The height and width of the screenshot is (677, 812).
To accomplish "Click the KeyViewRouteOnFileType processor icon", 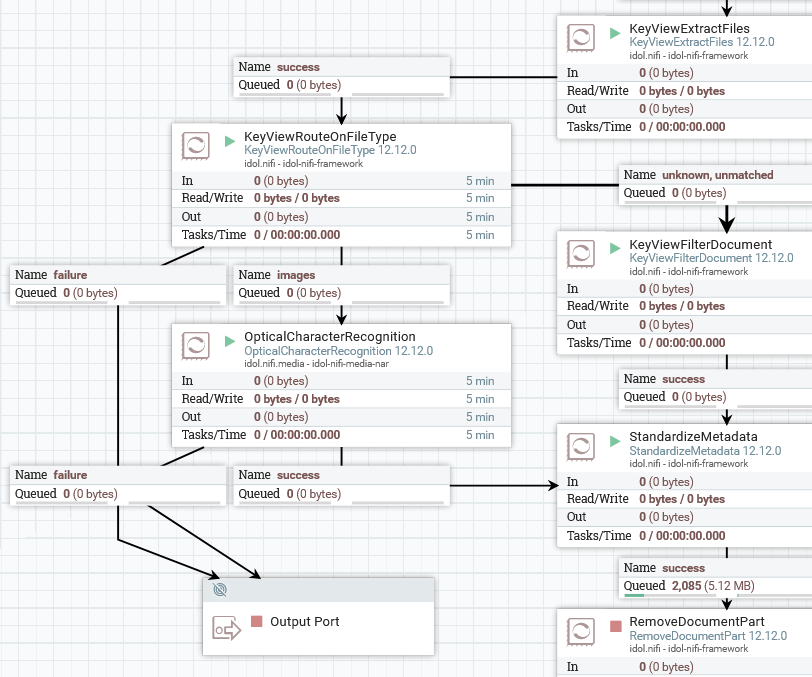I will point(196,145).
